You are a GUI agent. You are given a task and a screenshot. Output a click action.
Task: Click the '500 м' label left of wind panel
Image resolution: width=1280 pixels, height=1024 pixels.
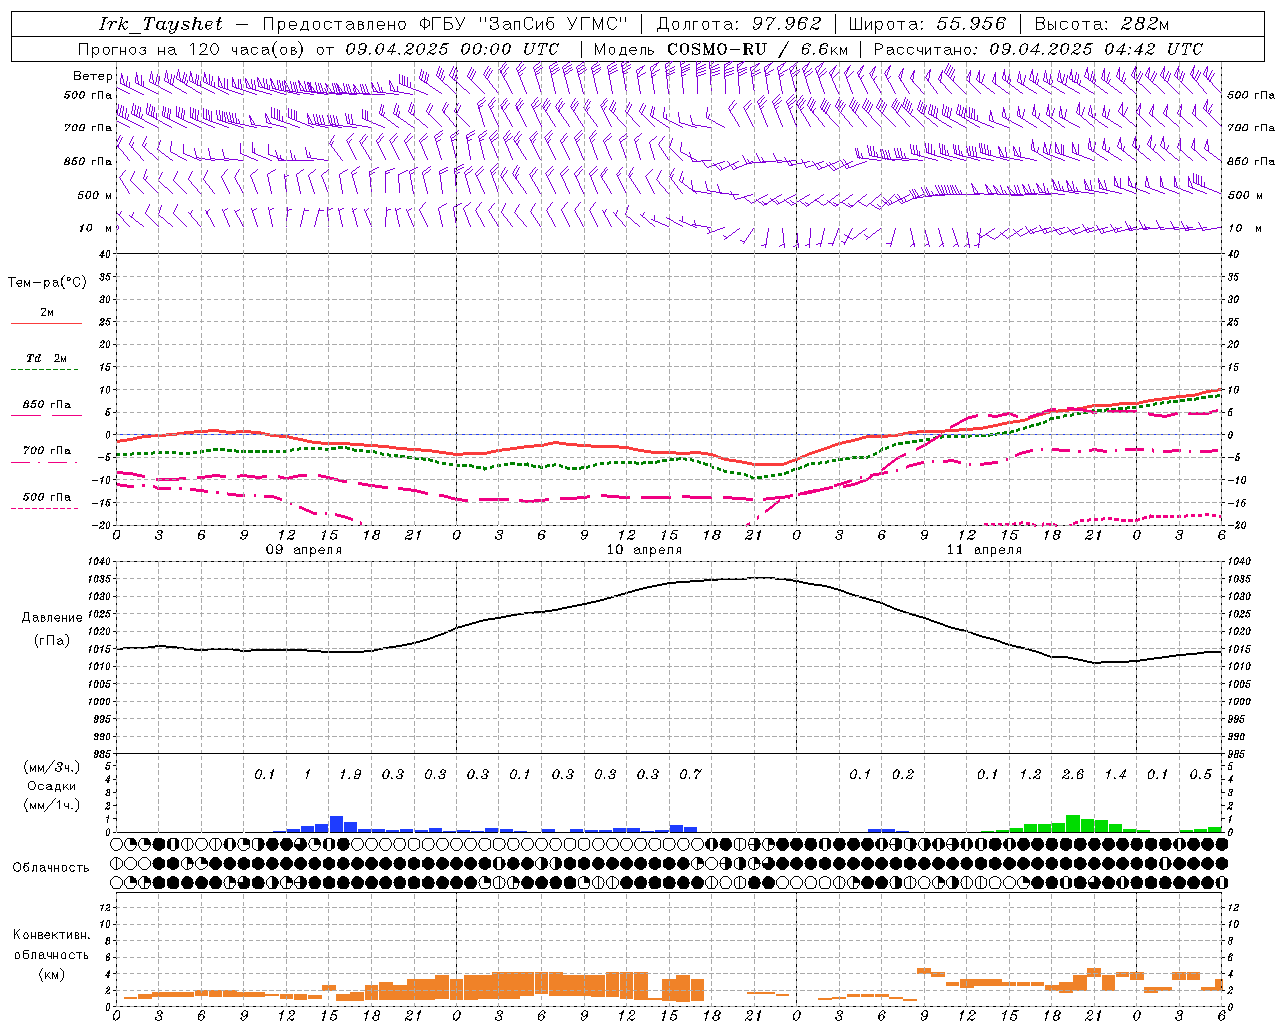tap(95, 195)
